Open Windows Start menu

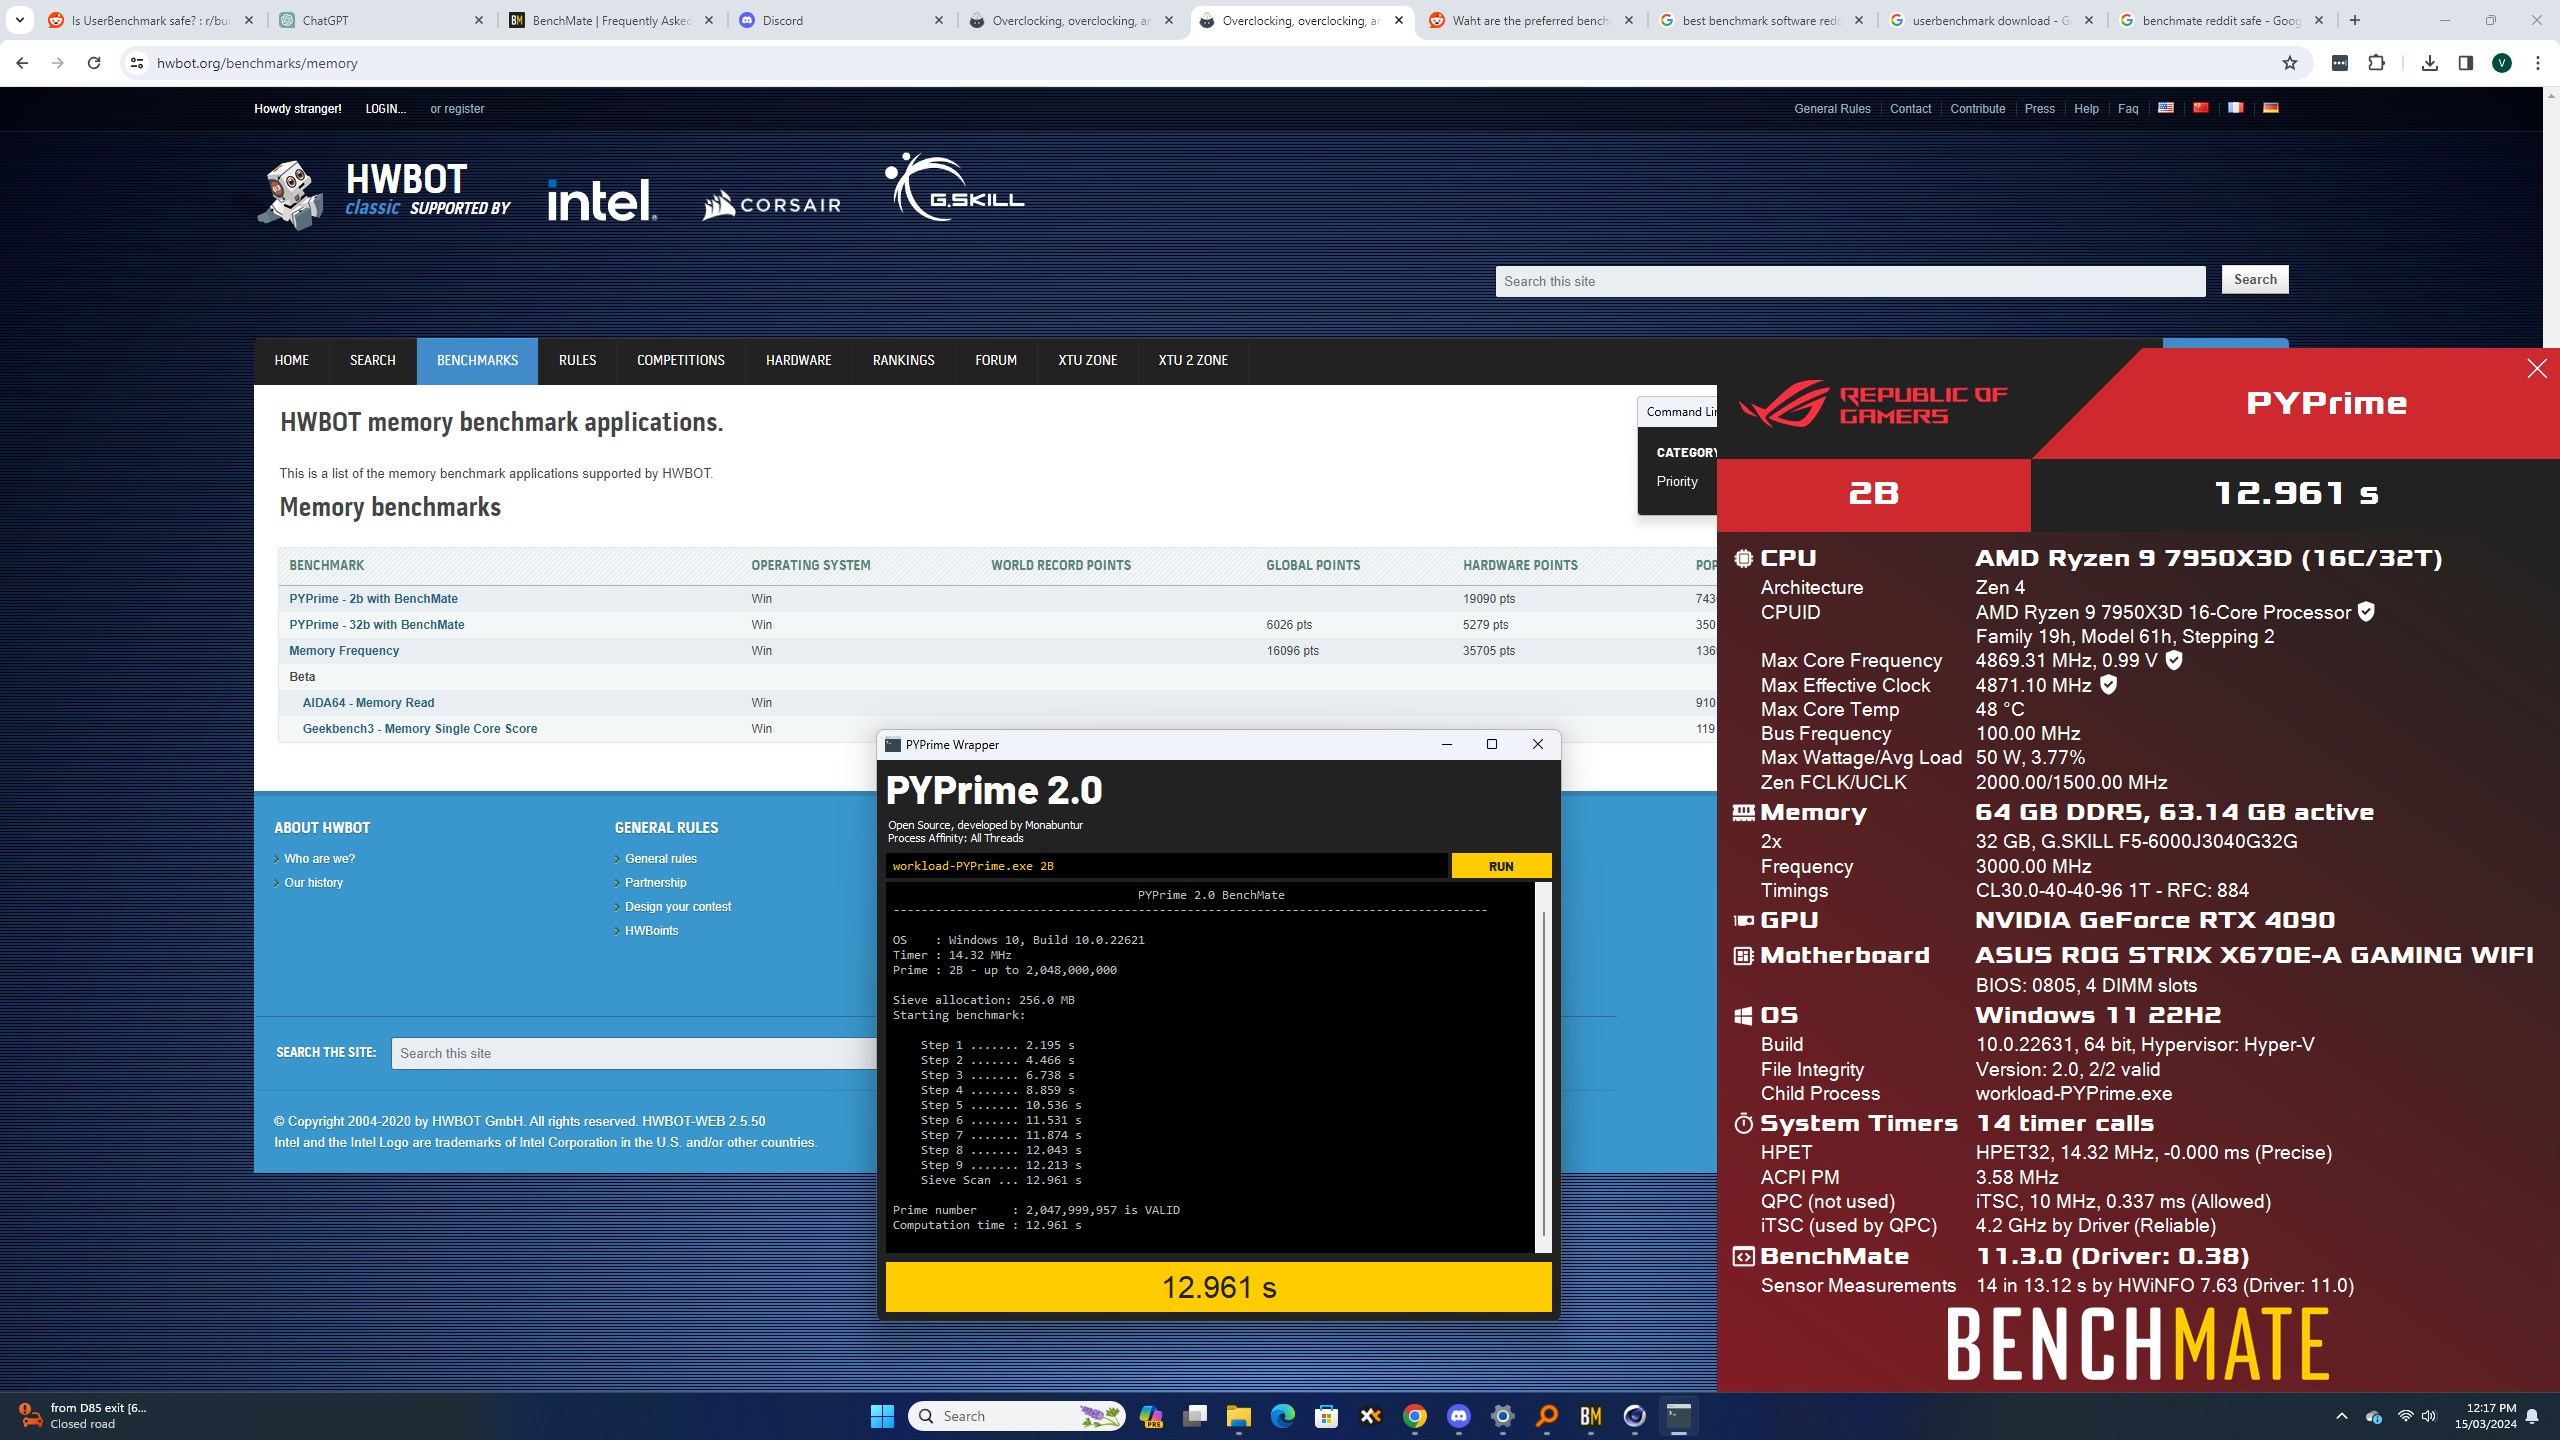tap(882, 1416)
